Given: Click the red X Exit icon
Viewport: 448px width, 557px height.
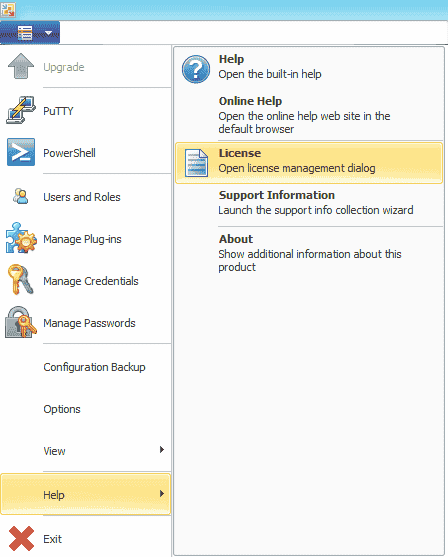Looking at the screenshot, I should (21, 538).
